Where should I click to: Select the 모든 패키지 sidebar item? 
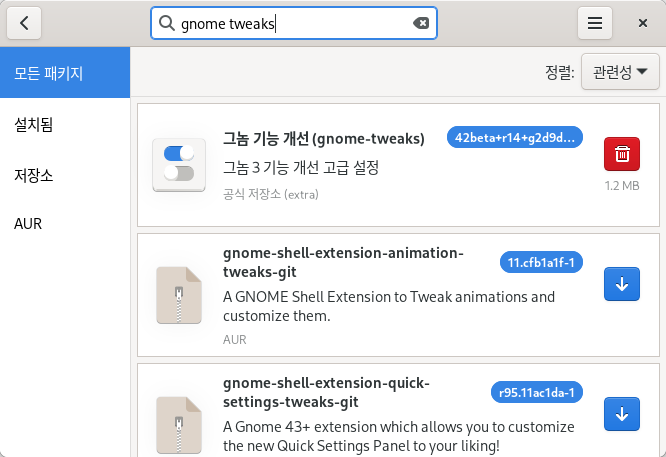tap(65, 73)
